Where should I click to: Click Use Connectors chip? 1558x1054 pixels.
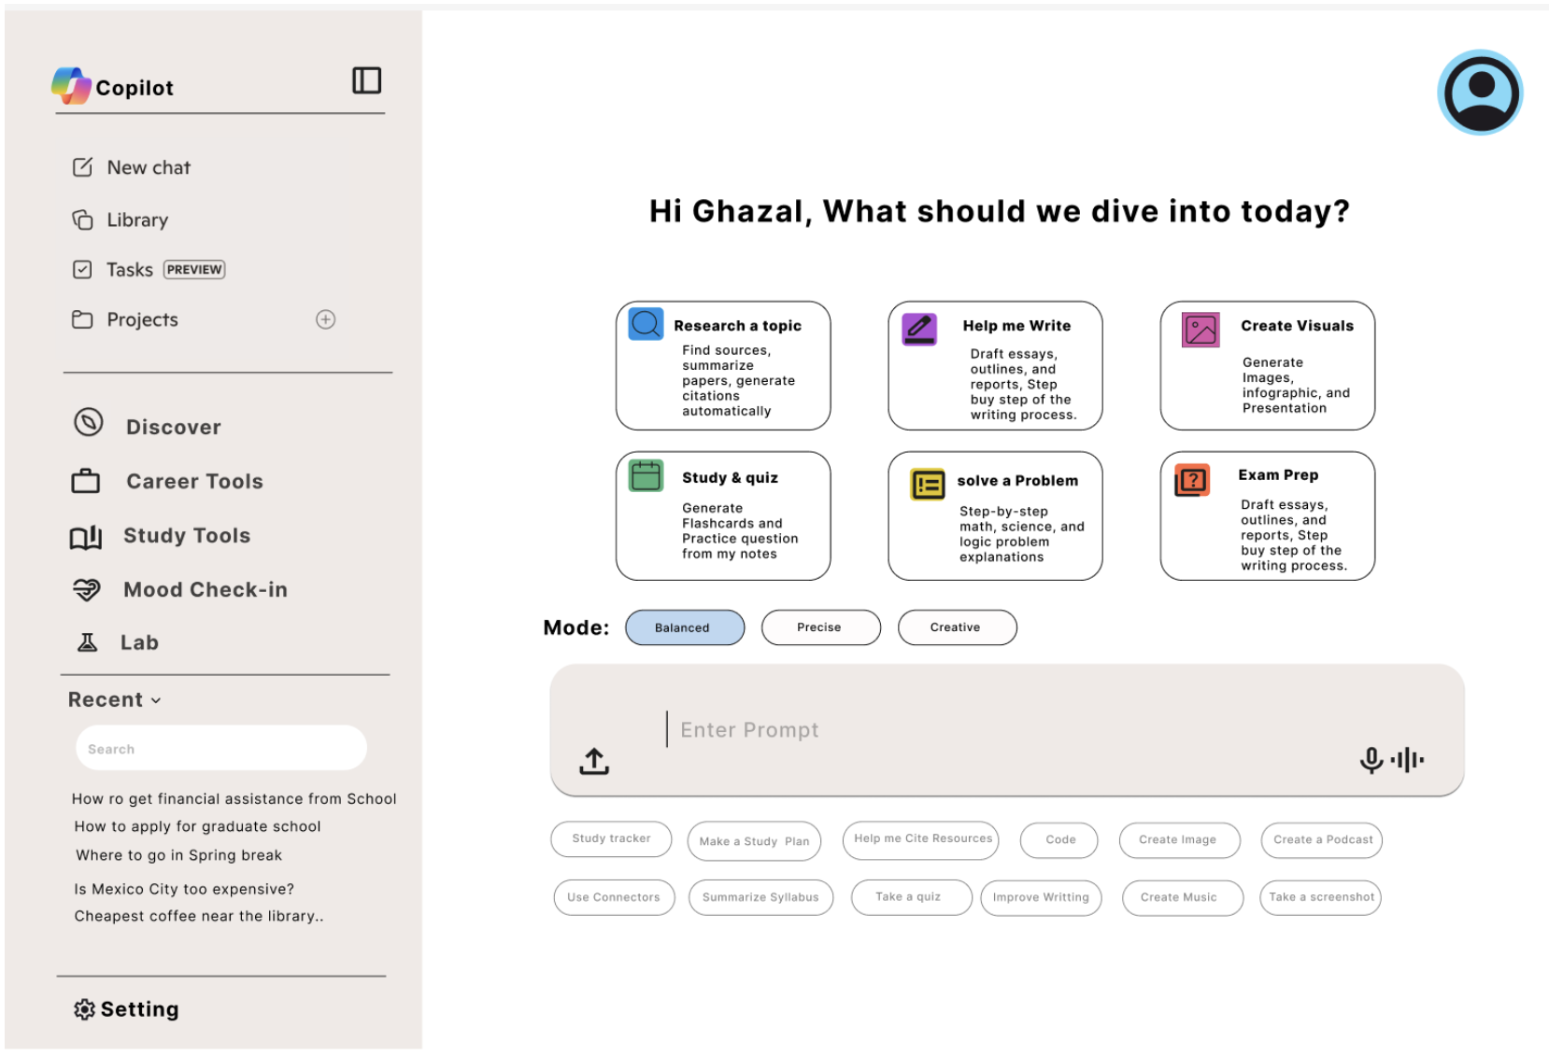(614, 897)
